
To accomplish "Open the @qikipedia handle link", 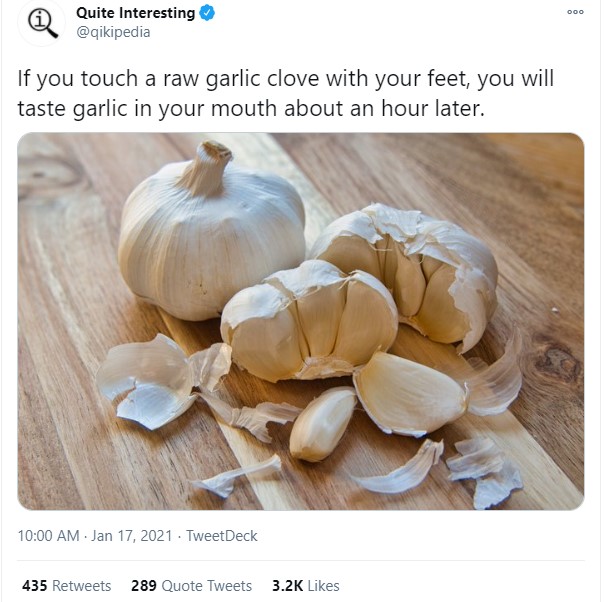I will (113, 32).
